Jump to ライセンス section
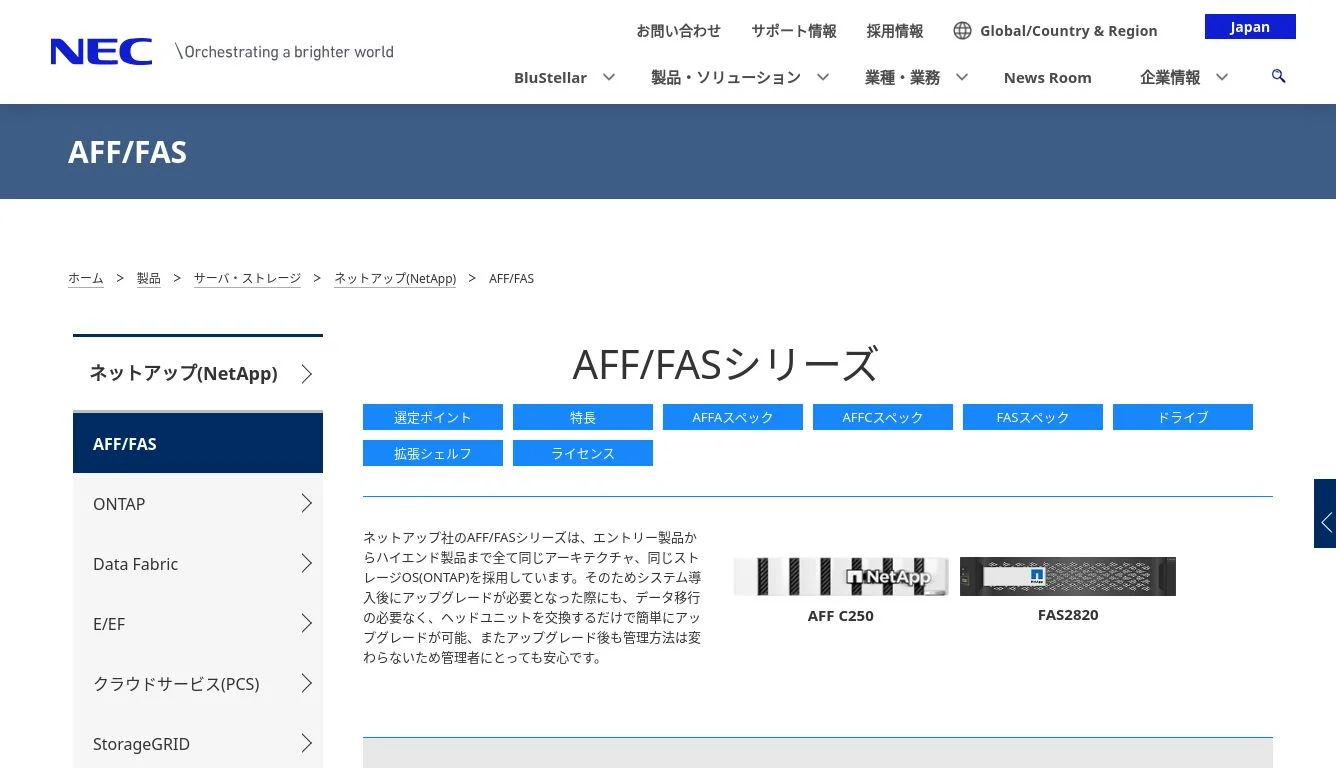The width and height of the screenshot is (1336, 768). coord(583,453)
